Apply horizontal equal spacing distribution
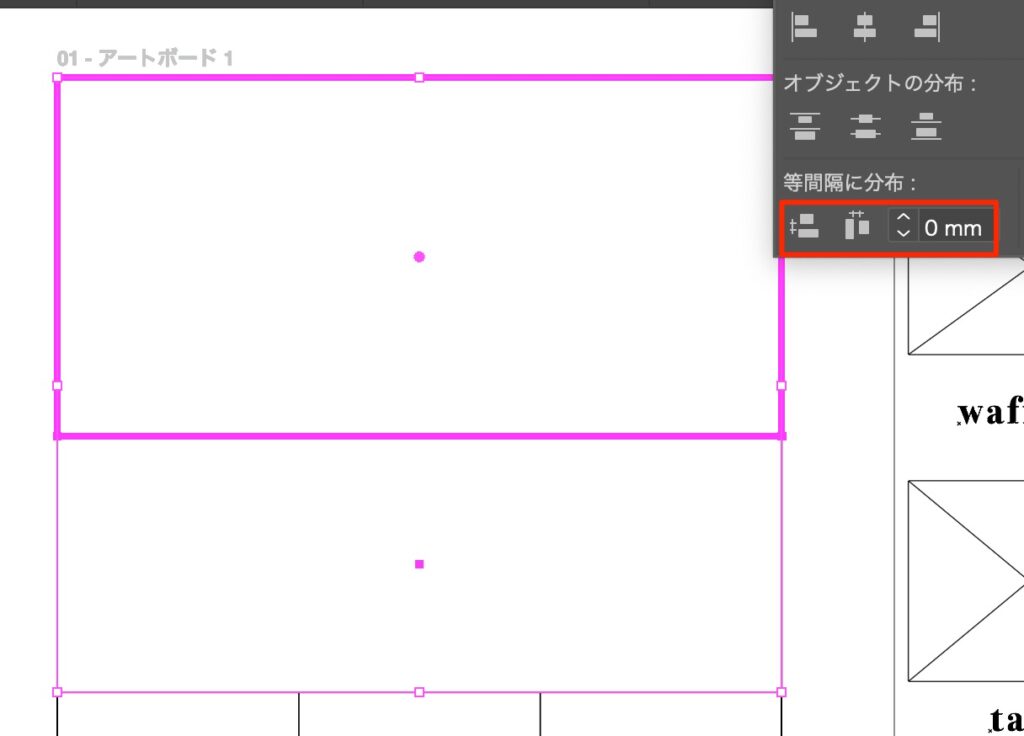Image resolution: width=1024 pixels, height=736 pixels. coord(857,227)
